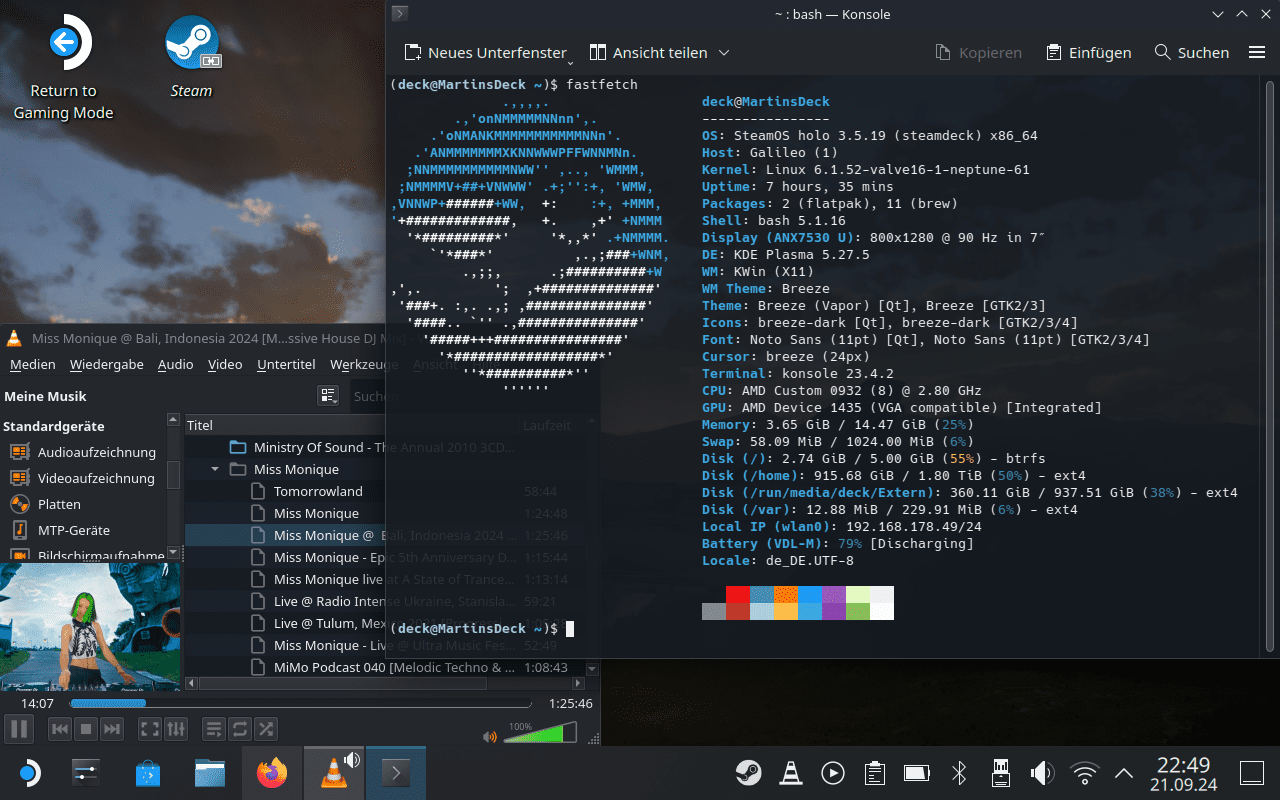Open the application launcher in taskbar

pyautogui.click(x=28, y=773)
